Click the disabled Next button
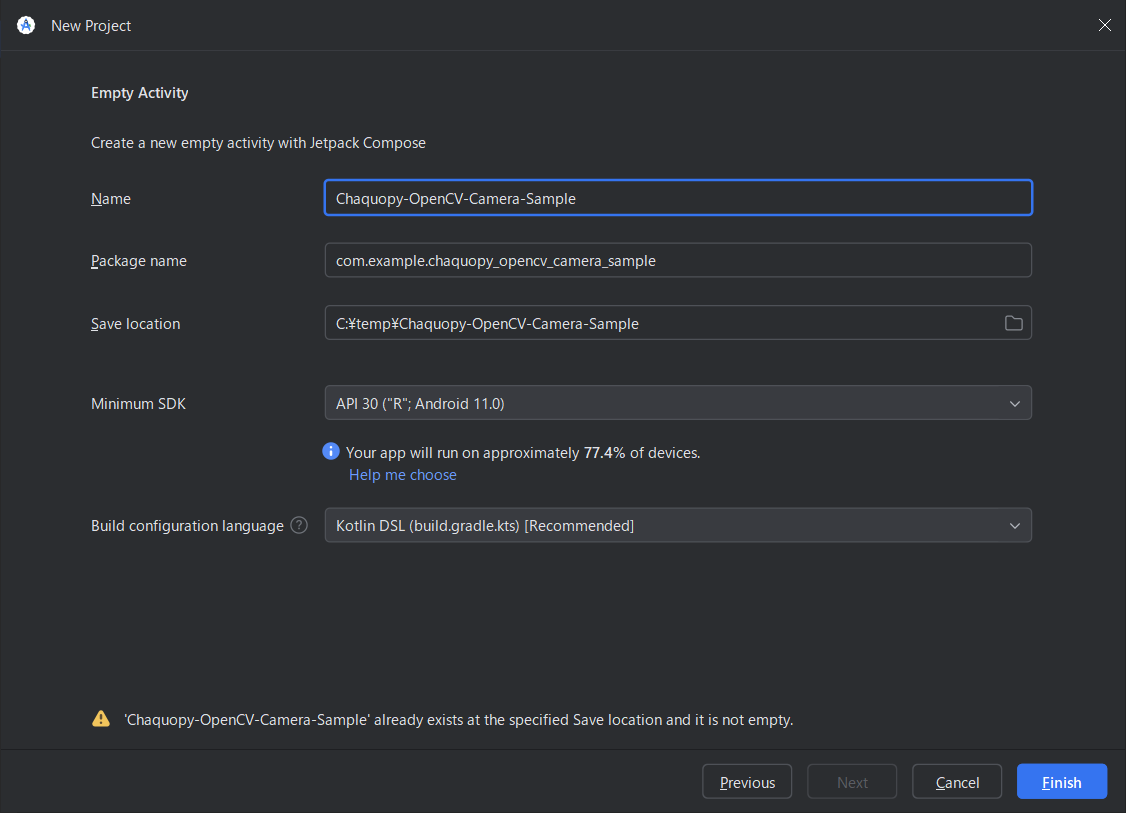Screen dimensions: 1126x813 pyautogui.click(x=852, y=781)
